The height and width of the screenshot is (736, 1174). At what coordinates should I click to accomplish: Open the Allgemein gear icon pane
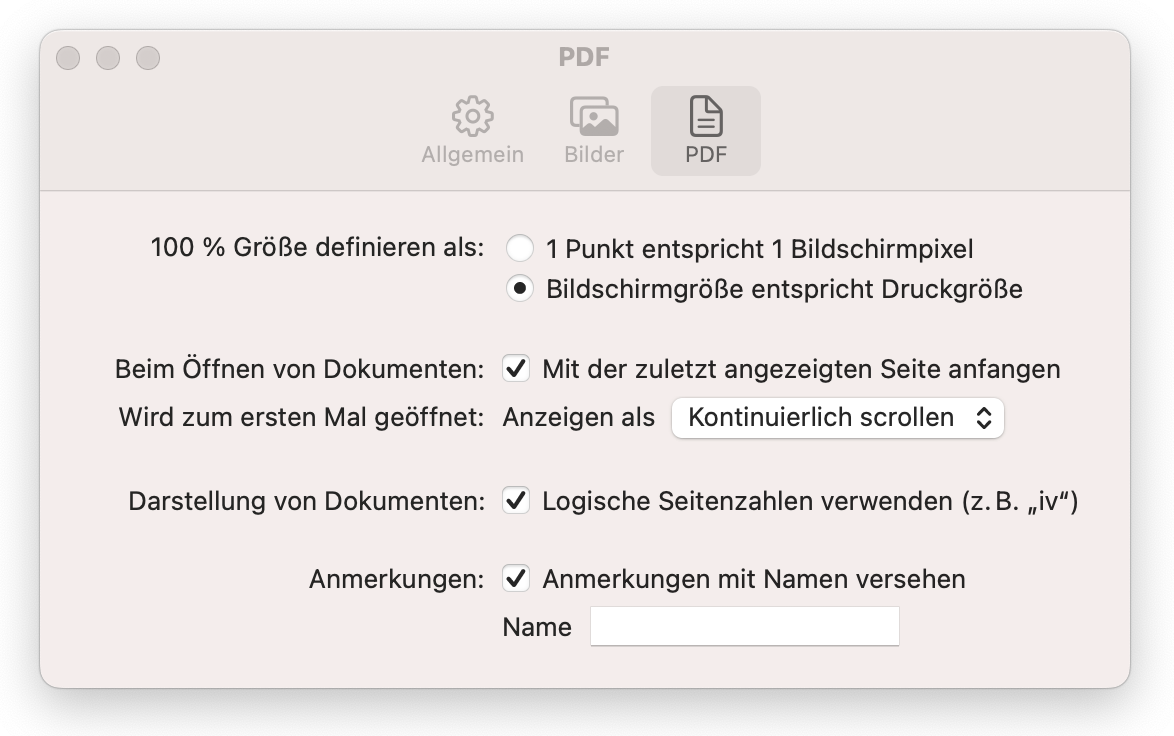point(472,117)
